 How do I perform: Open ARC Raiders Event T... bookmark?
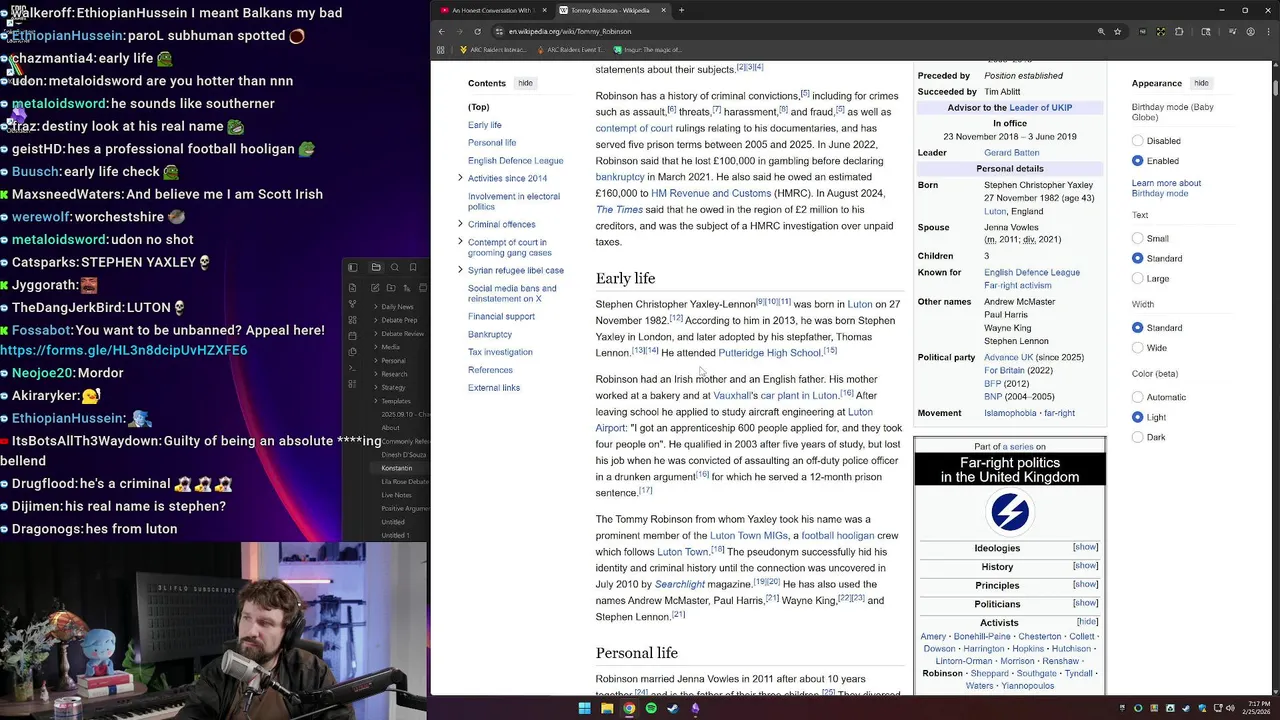(x=569, y=50)
